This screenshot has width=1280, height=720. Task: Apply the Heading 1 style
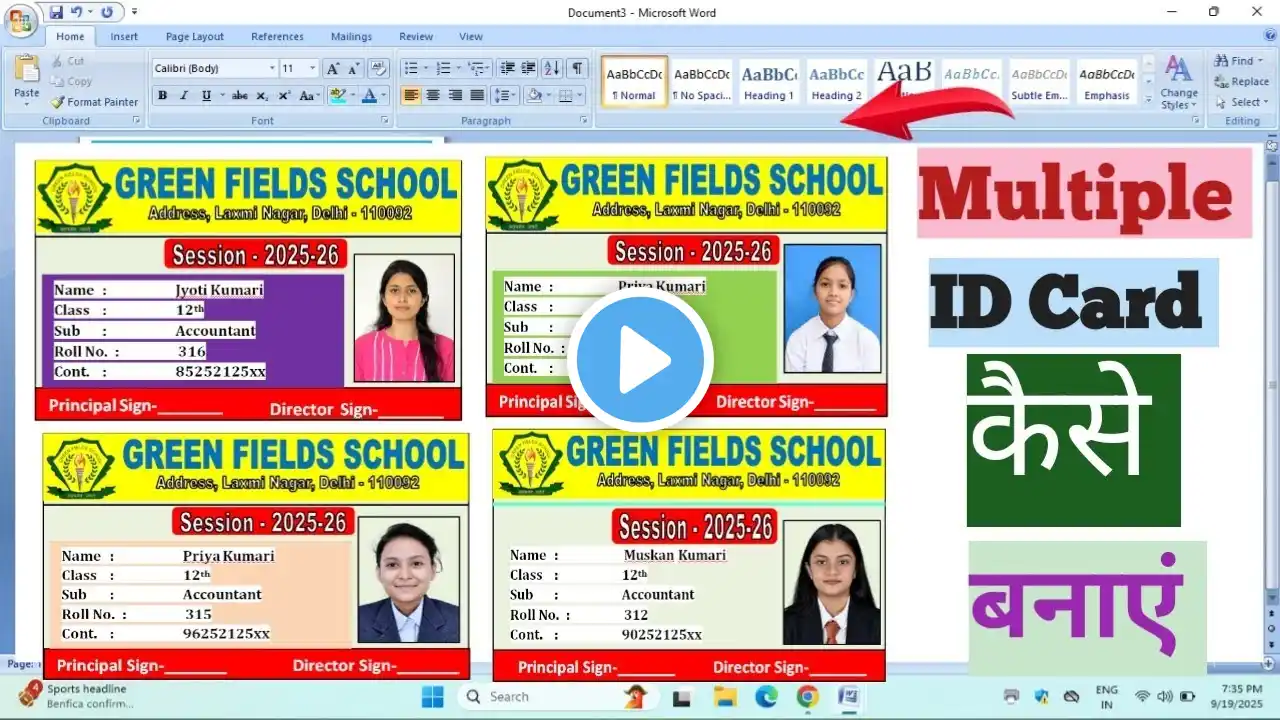tap(768, 81)
